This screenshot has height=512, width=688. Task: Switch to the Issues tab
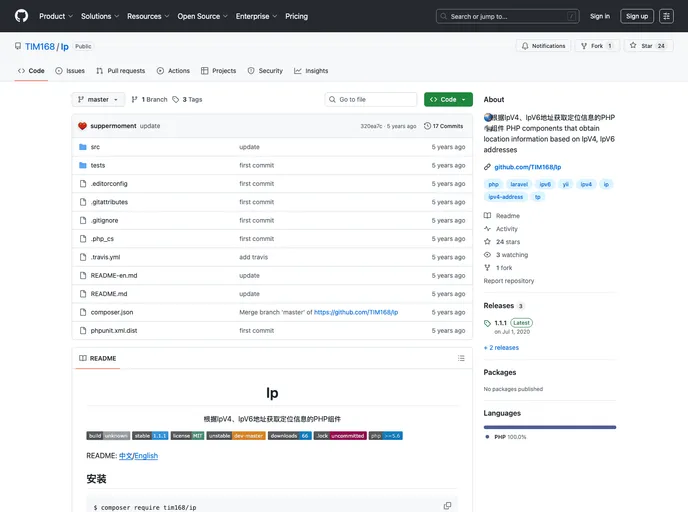70,71
